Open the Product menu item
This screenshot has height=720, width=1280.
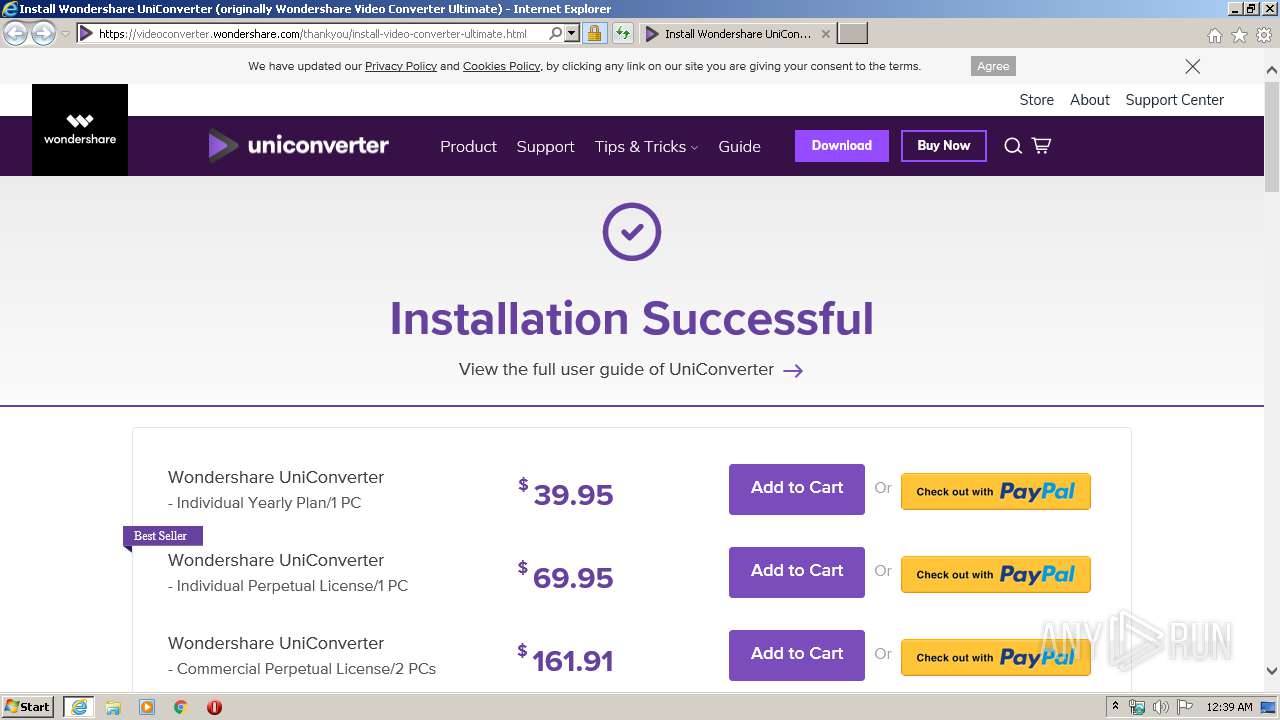point(468,146)
